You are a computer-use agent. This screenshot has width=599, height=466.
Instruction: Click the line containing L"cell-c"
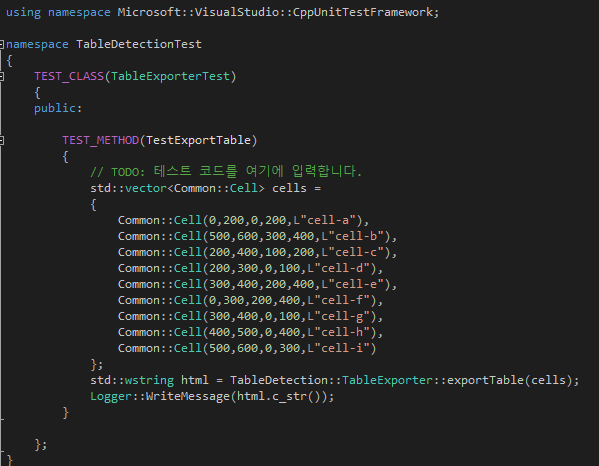pos(257,252)
